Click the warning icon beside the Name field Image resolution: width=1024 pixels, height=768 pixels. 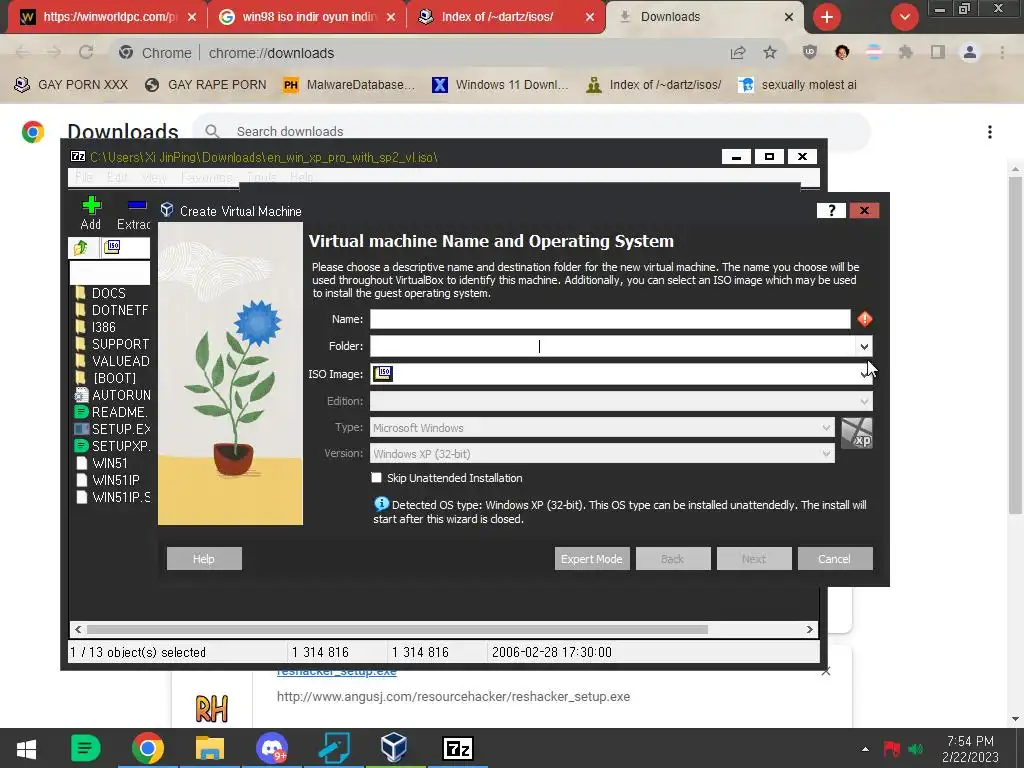click(x=865, y=319)
